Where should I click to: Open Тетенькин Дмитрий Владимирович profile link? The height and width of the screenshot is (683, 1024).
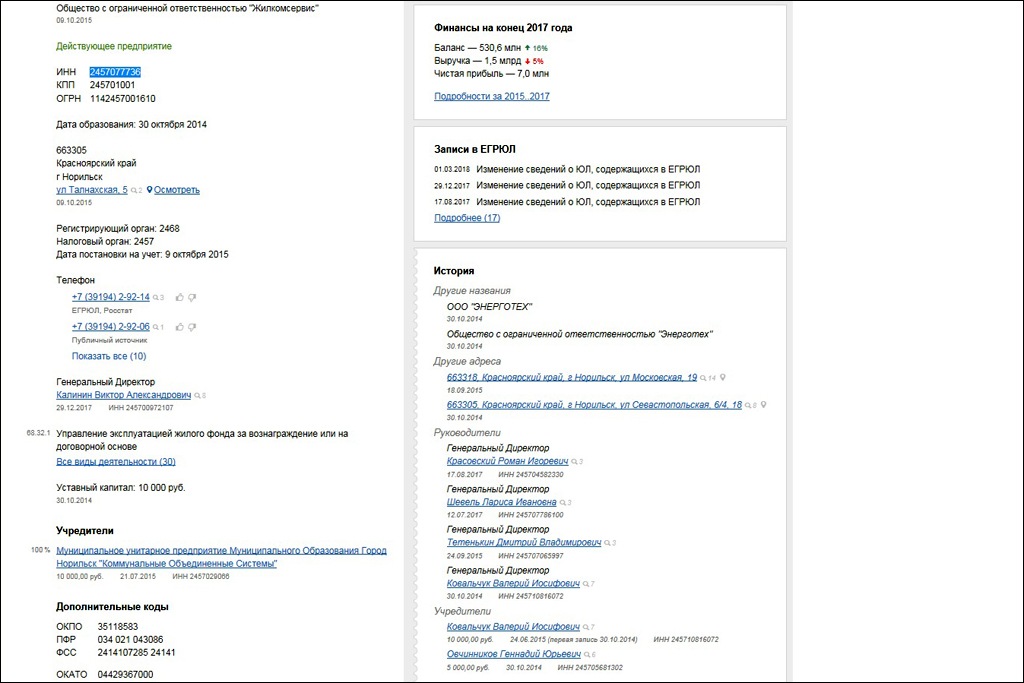524,542
